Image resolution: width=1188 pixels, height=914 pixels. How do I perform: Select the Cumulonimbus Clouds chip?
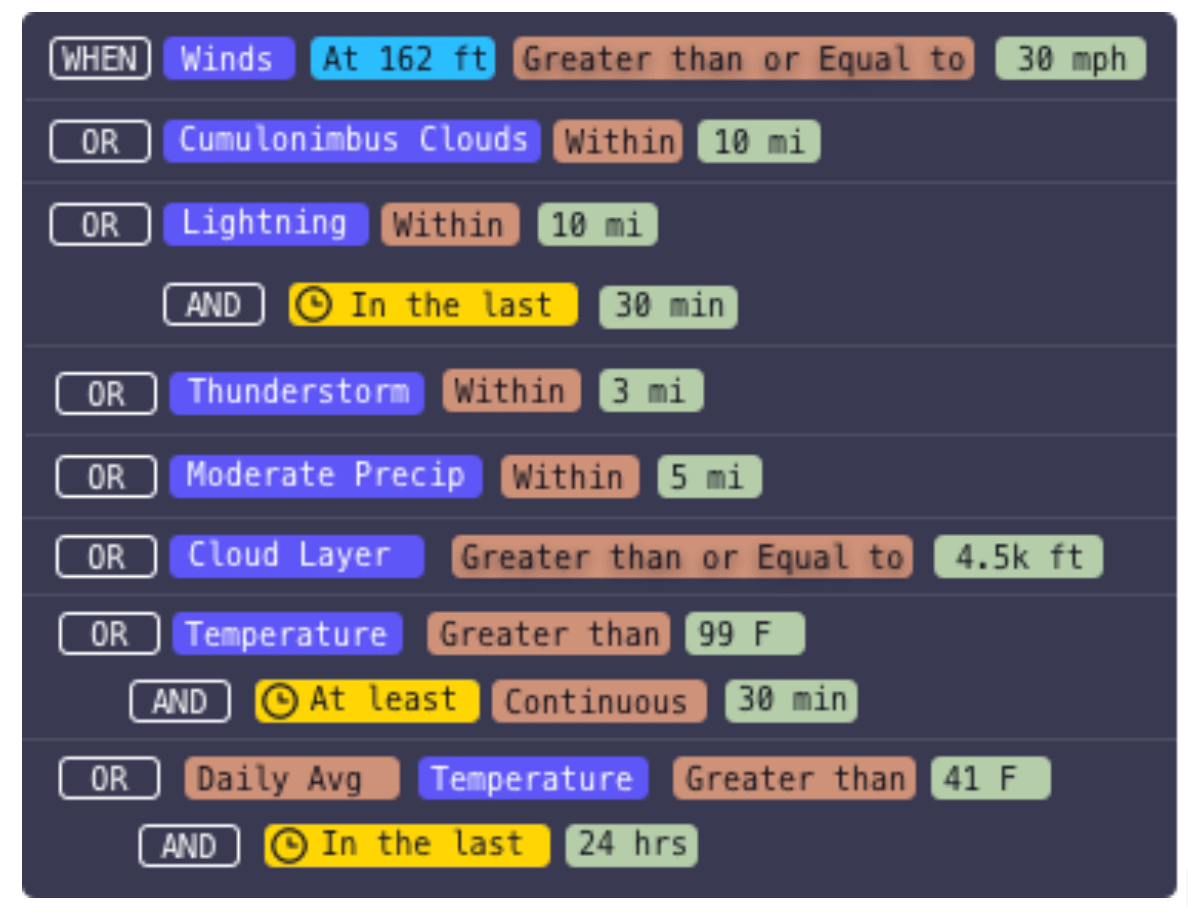tap(352, 141)
